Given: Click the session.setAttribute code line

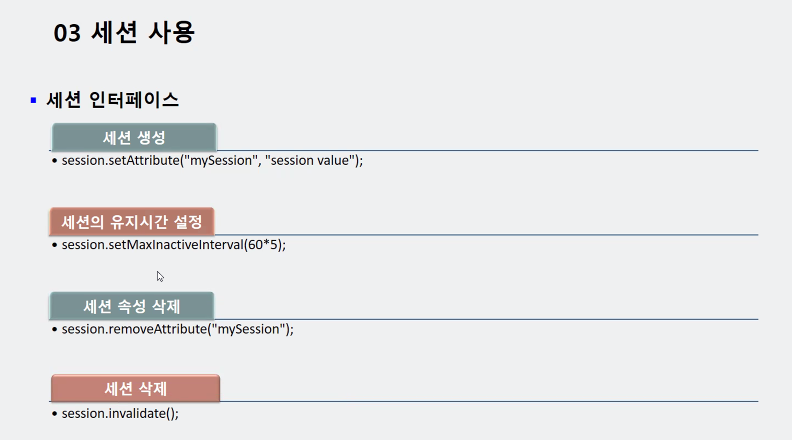Looking at the screenshot, I should click(212, 161).
